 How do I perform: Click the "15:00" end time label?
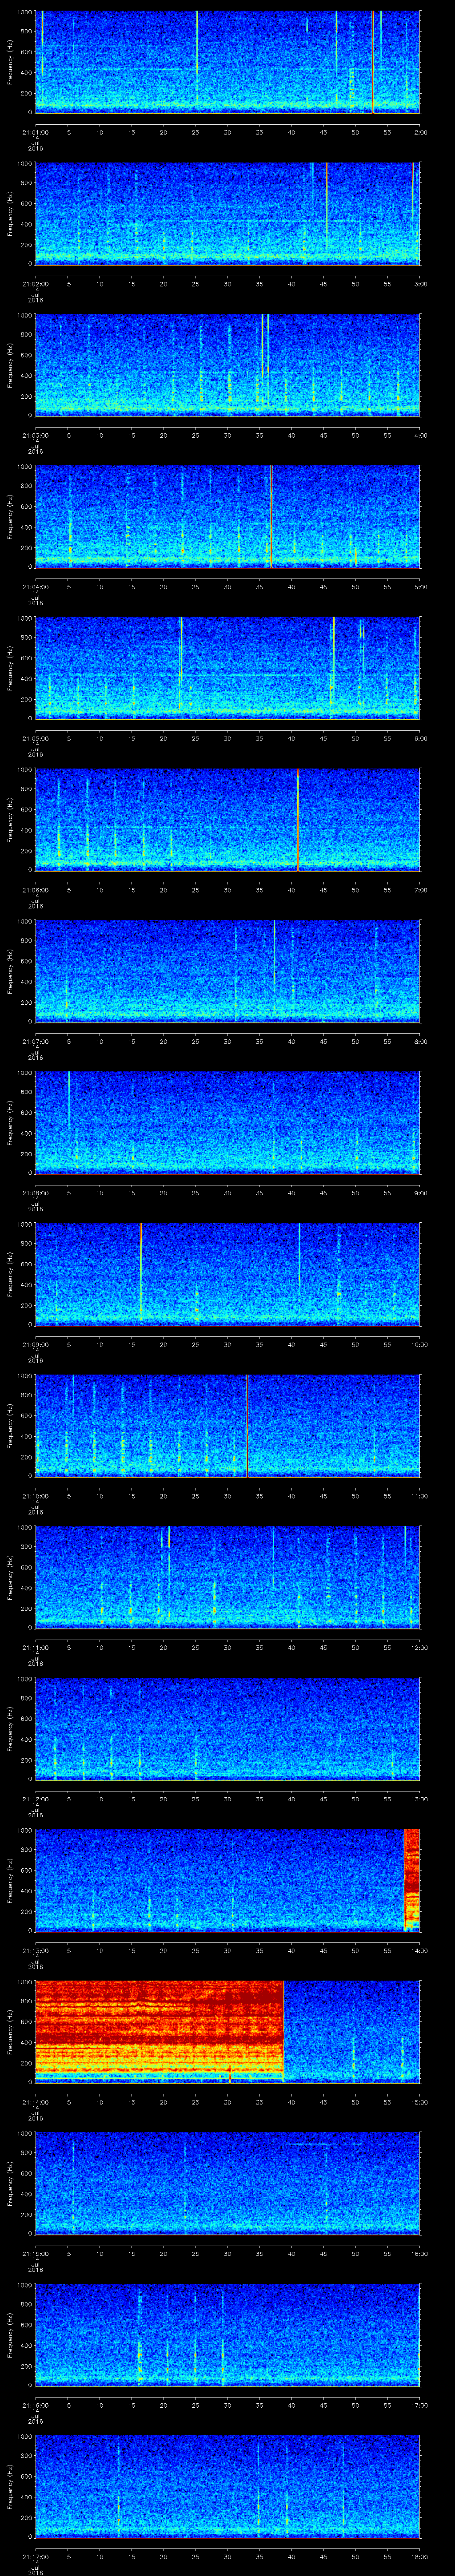(x=419, y=2101)
